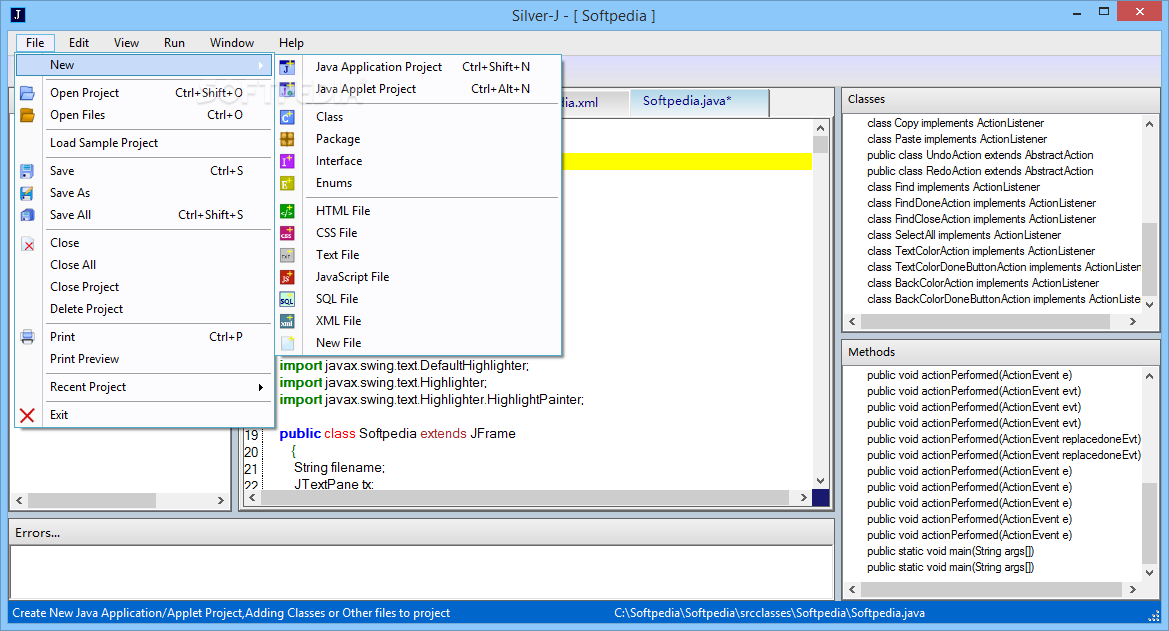
Task: Click the file path in status bar
Action: 769,613
